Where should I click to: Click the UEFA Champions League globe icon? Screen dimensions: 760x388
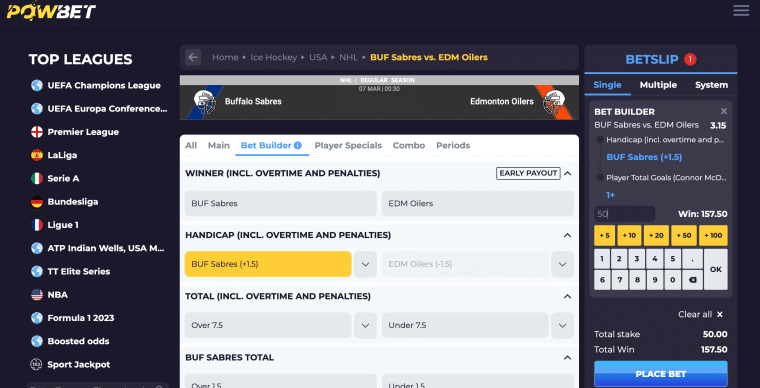click(x=37, y=85)
